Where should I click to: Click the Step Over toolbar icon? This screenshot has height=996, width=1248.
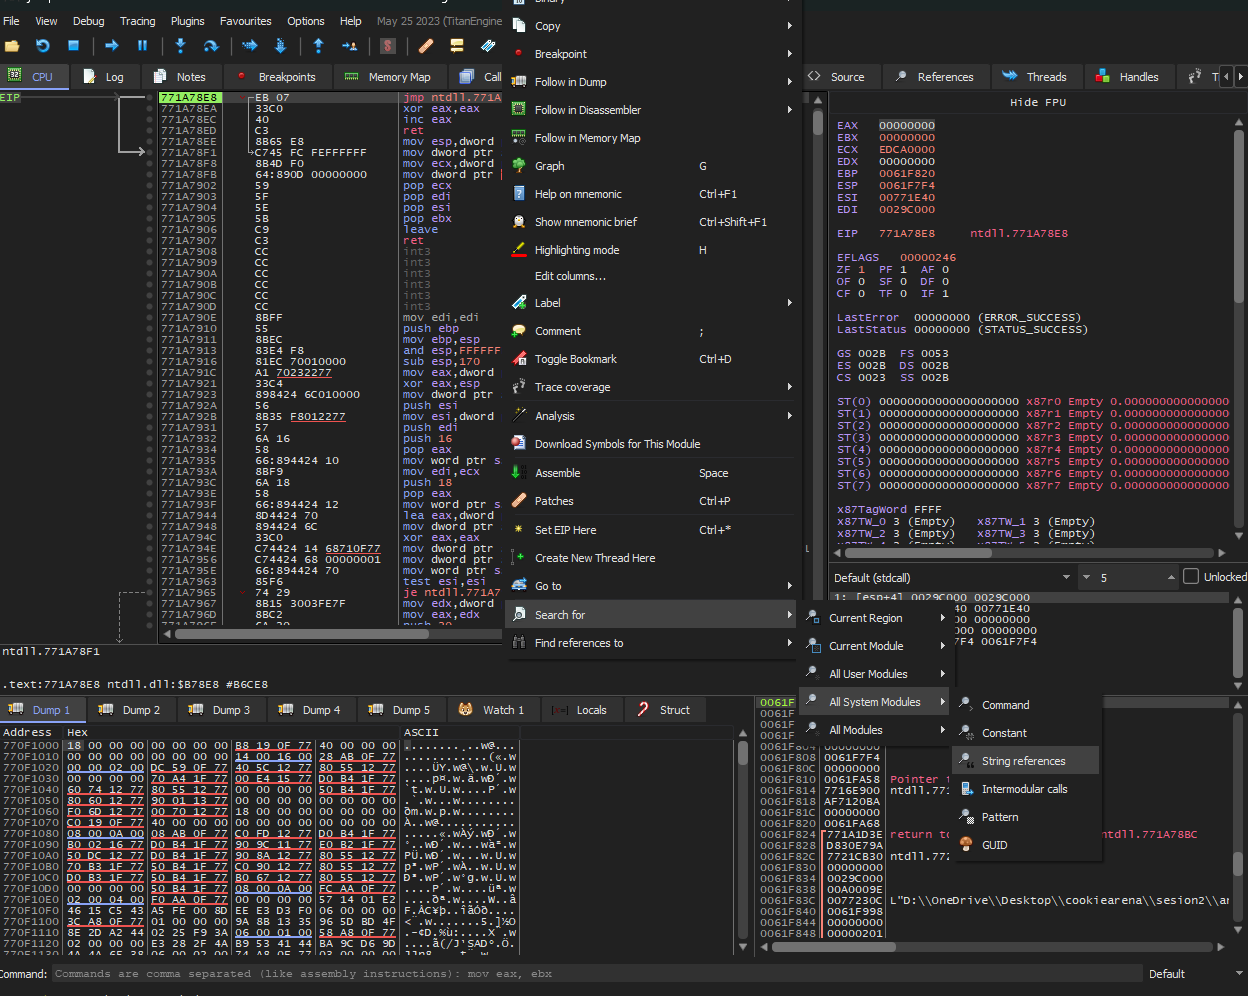210,46
